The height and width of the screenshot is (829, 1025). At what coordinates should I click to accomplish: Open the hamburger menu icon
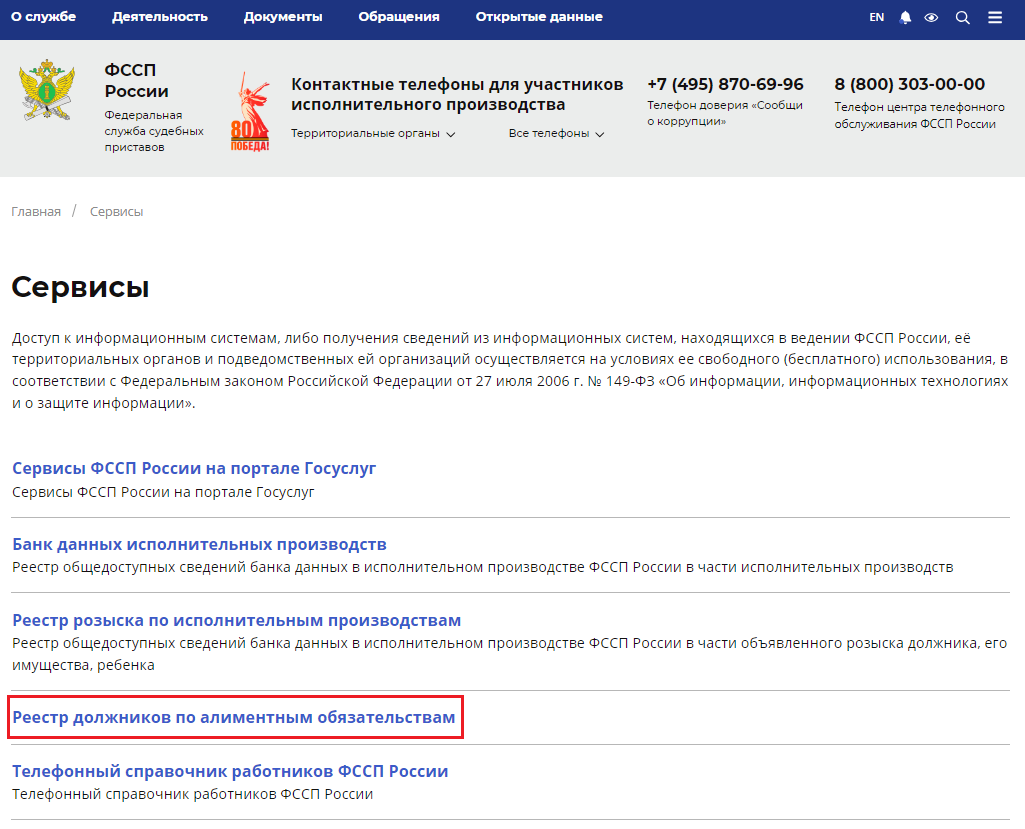[994, 17]
